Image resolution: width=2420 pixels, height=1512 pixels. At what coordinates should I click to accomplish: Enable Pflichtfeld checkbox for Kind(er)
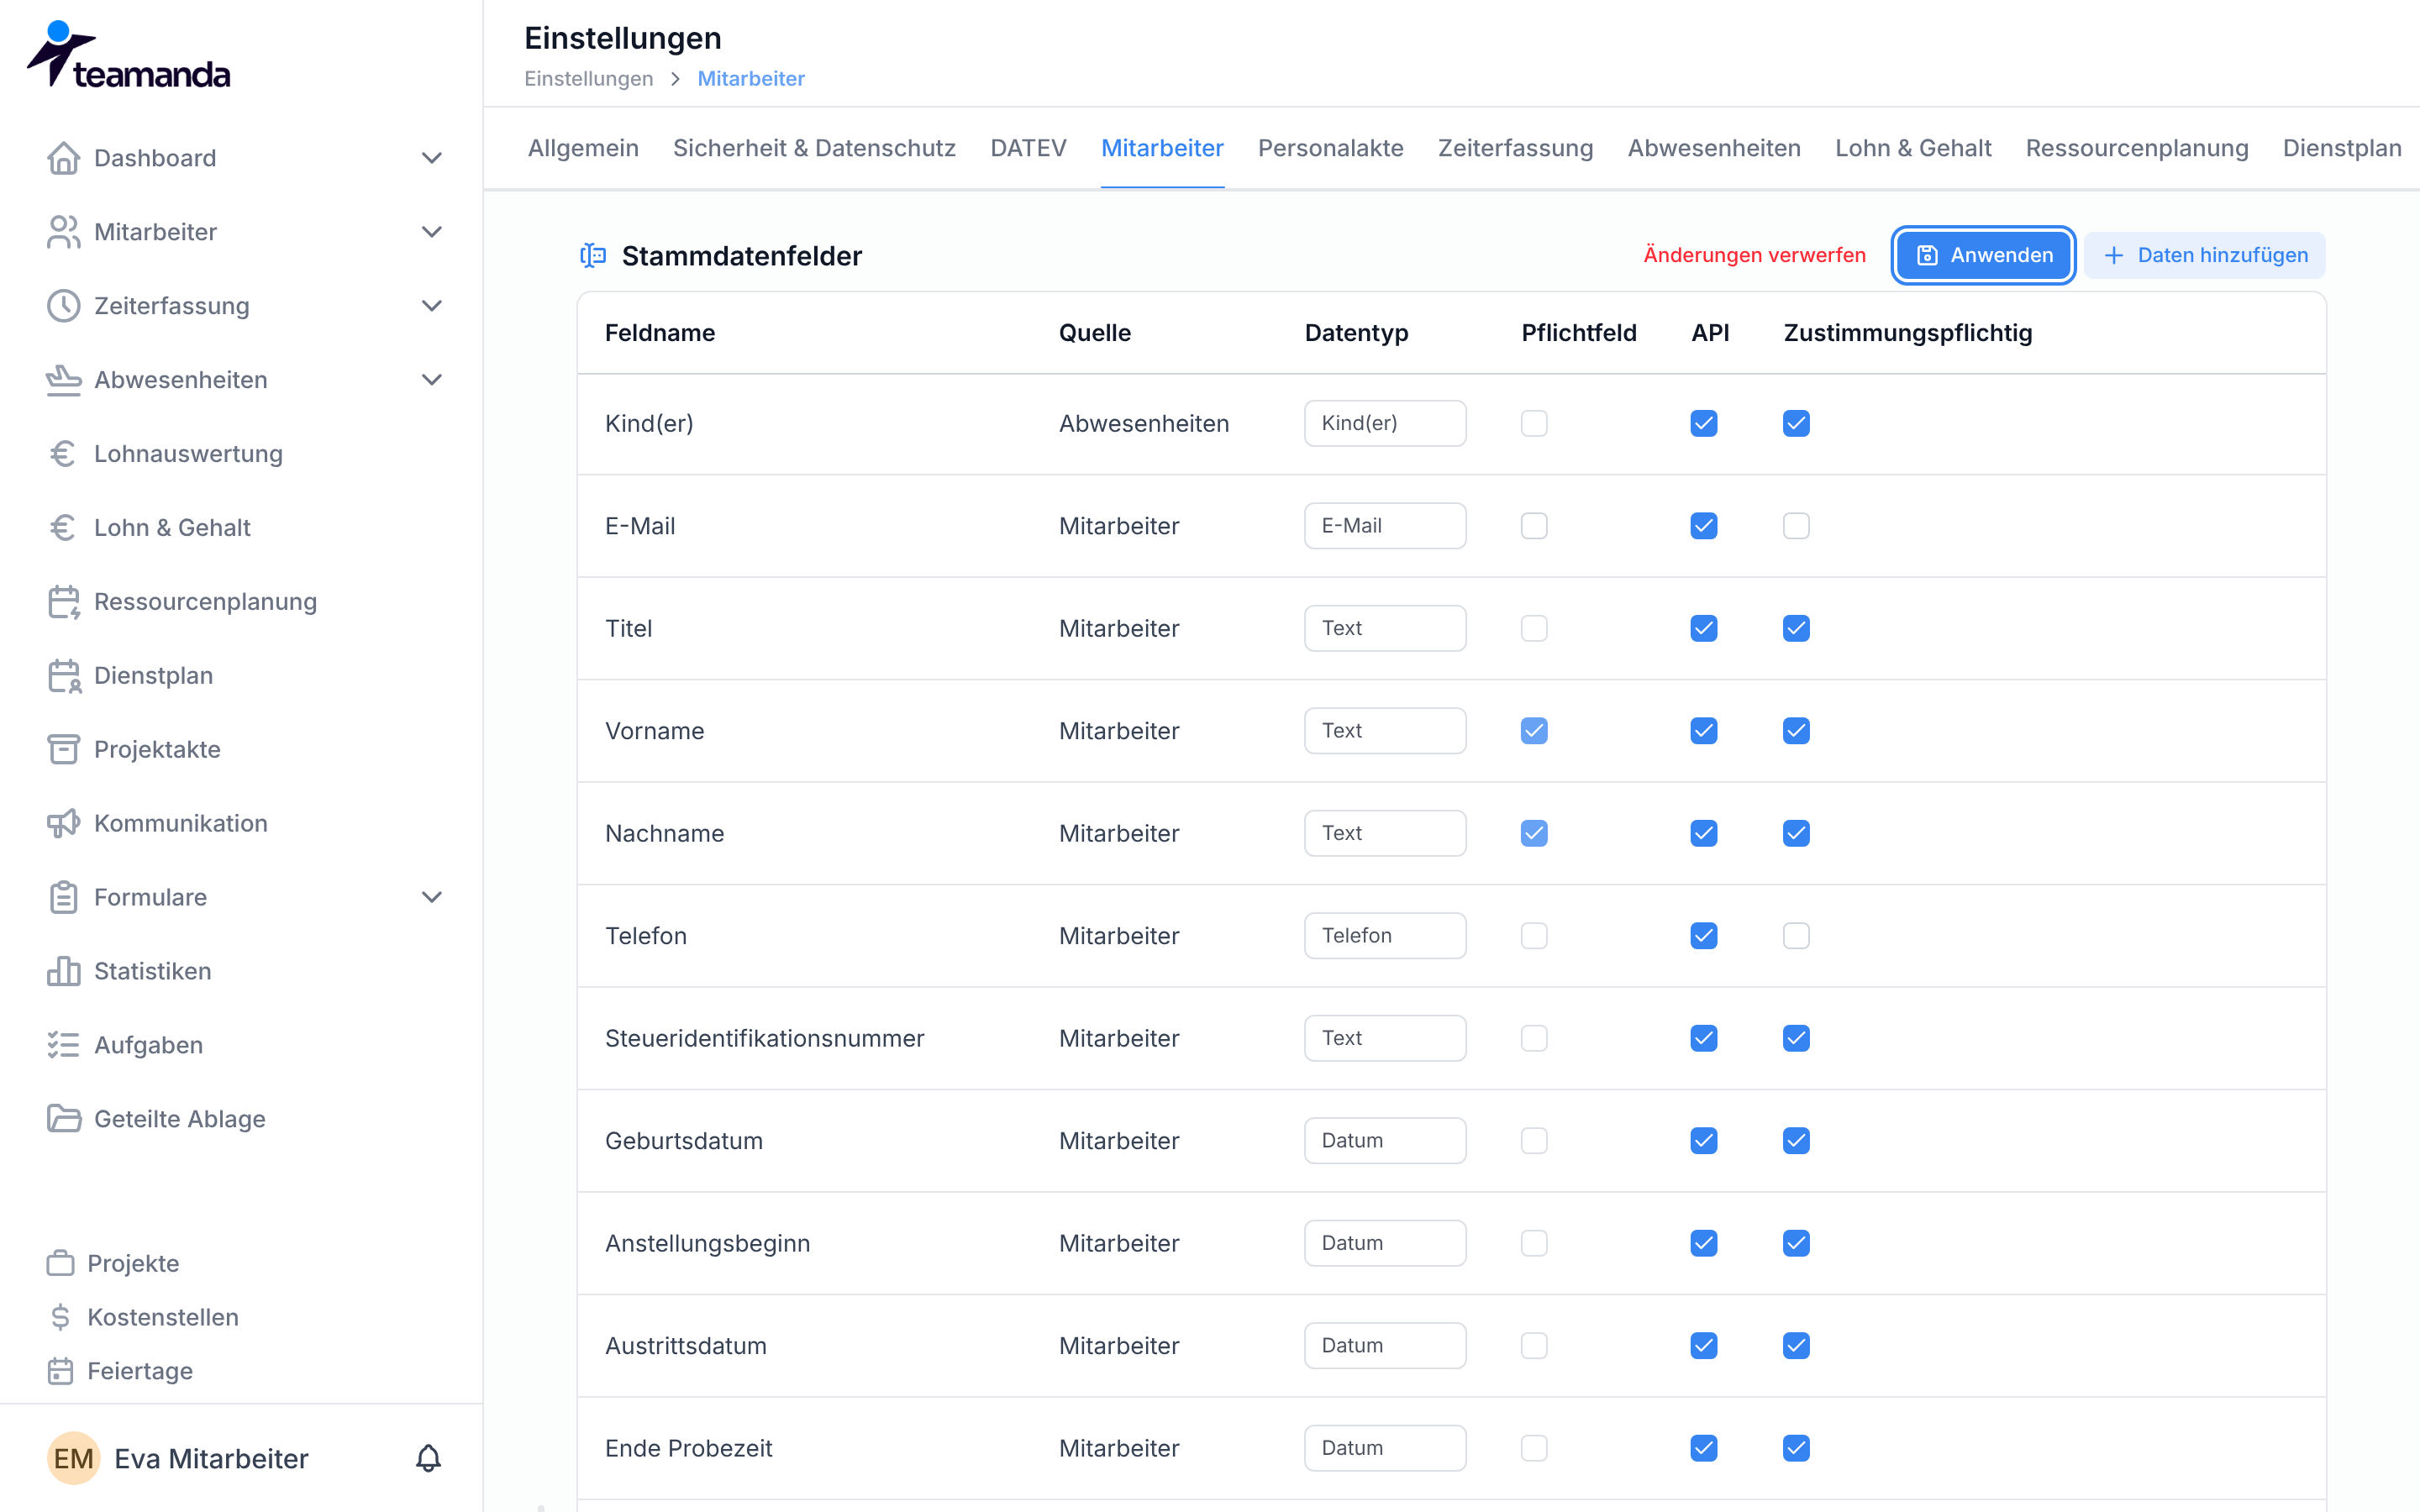click(1534, 424)
